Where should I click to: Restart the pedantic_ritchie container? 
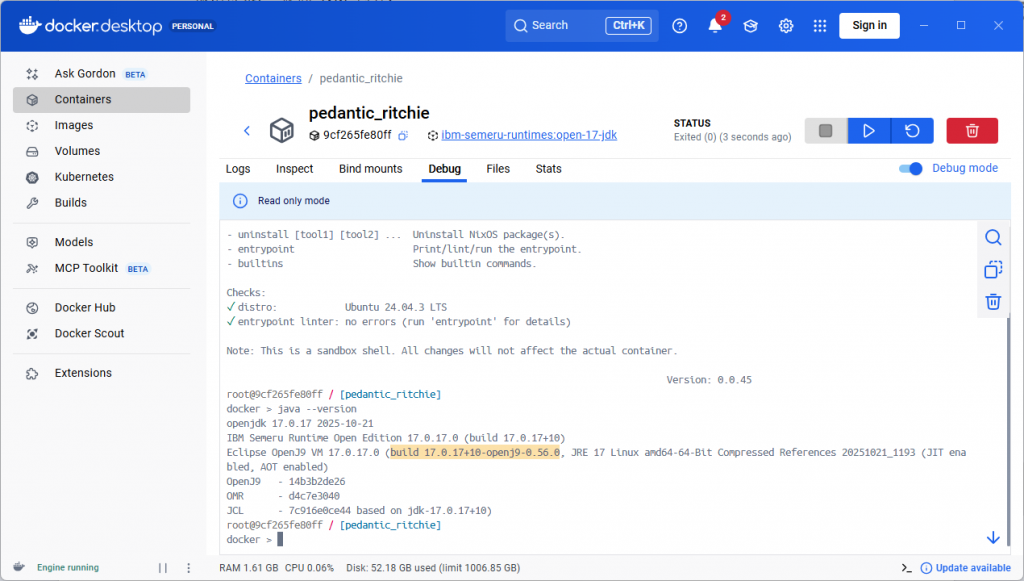coord(912,131)
